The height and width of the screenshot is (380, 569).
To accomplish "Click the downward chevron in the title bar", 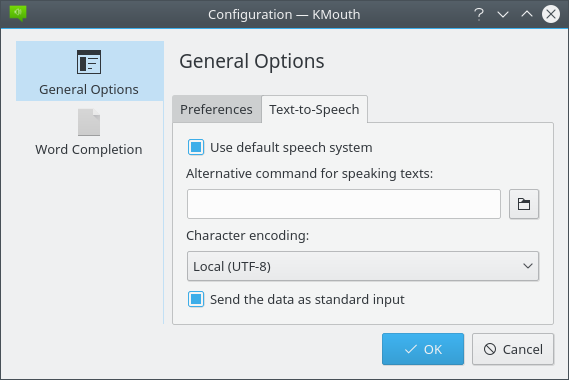I will [x=503, y=15].
